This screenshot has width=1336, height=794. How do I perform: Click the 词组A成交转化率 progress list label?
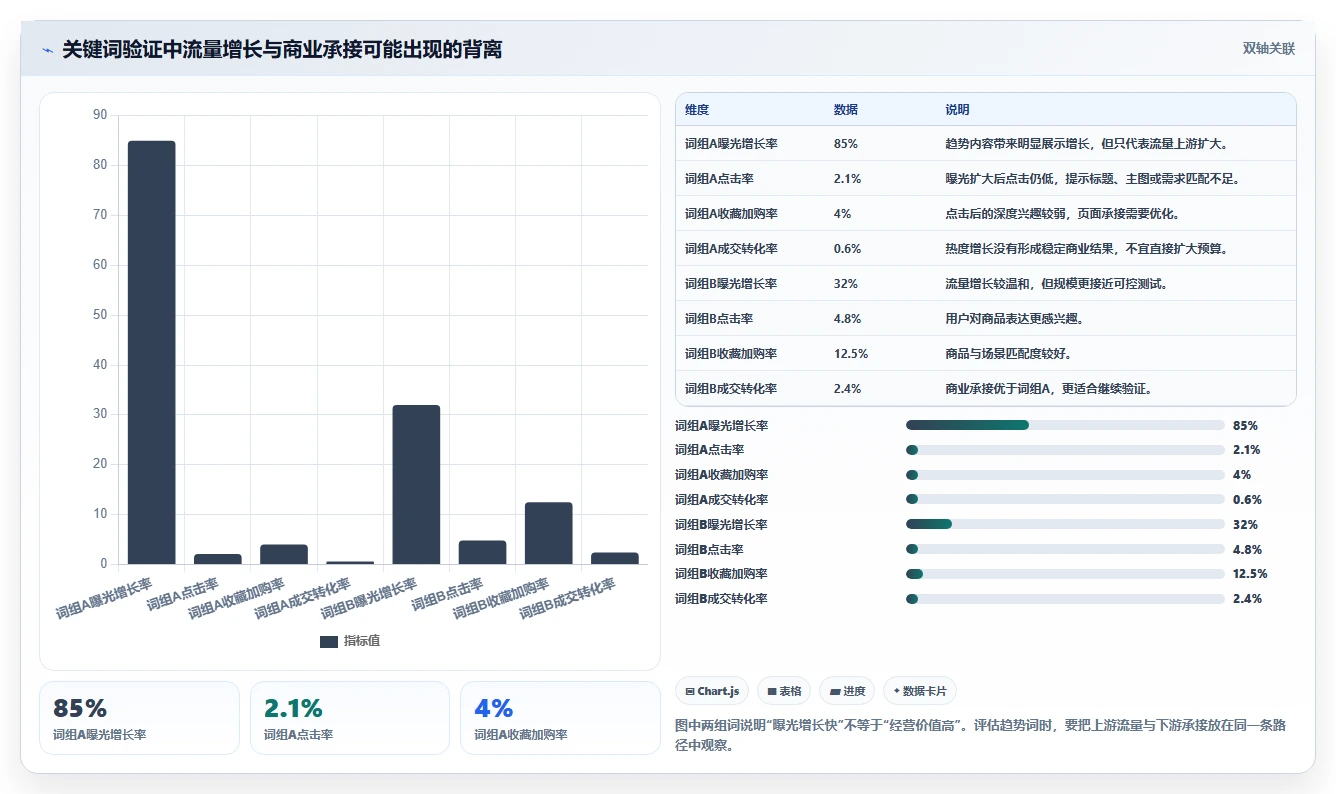coord(721,499)
